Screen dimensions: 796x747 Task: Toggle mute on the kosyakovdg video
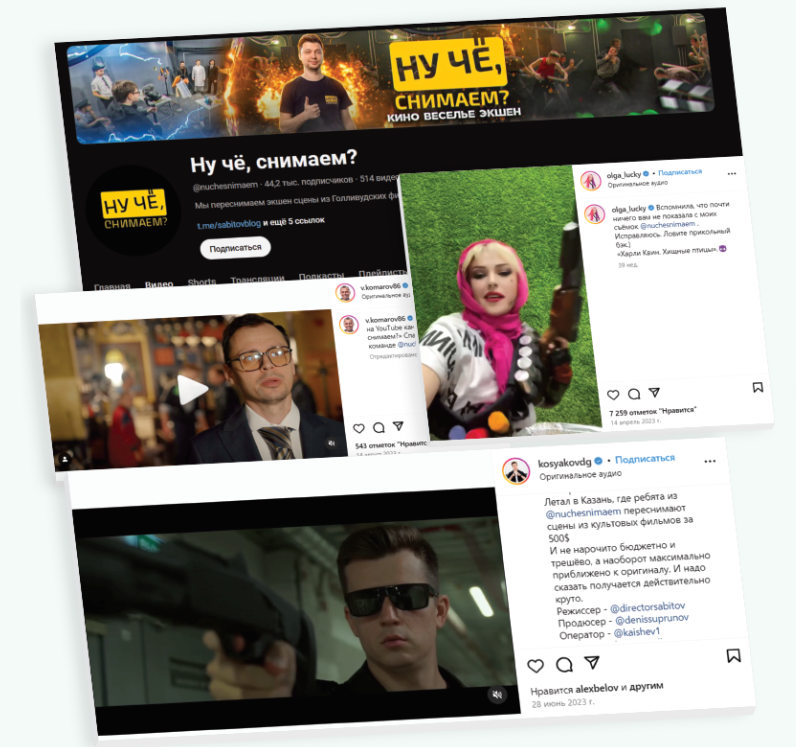pos(497,695)
